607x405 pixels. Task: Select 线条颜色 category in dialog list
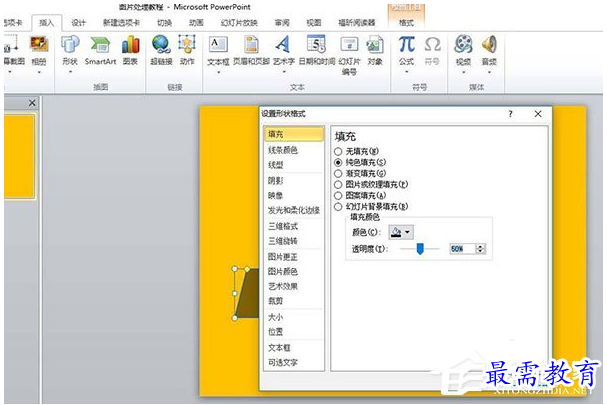293,150
